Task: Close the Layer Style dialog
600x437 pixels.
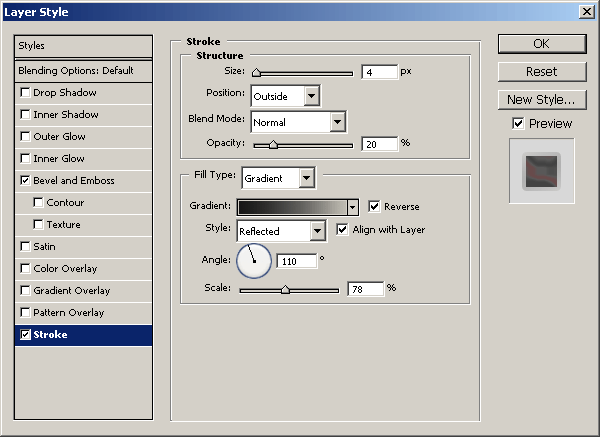Action: (x=586, y=10)
